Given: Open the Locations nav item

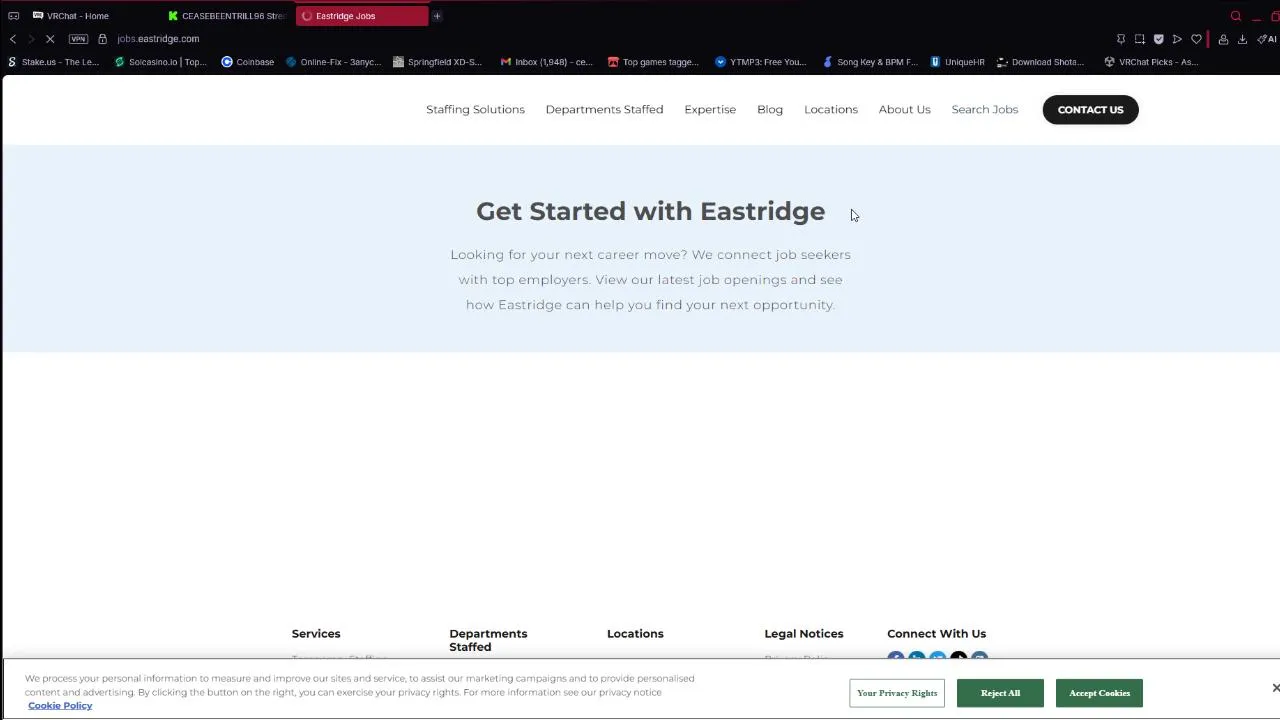Looking at the screenshot, I should [x=831, y=110].
